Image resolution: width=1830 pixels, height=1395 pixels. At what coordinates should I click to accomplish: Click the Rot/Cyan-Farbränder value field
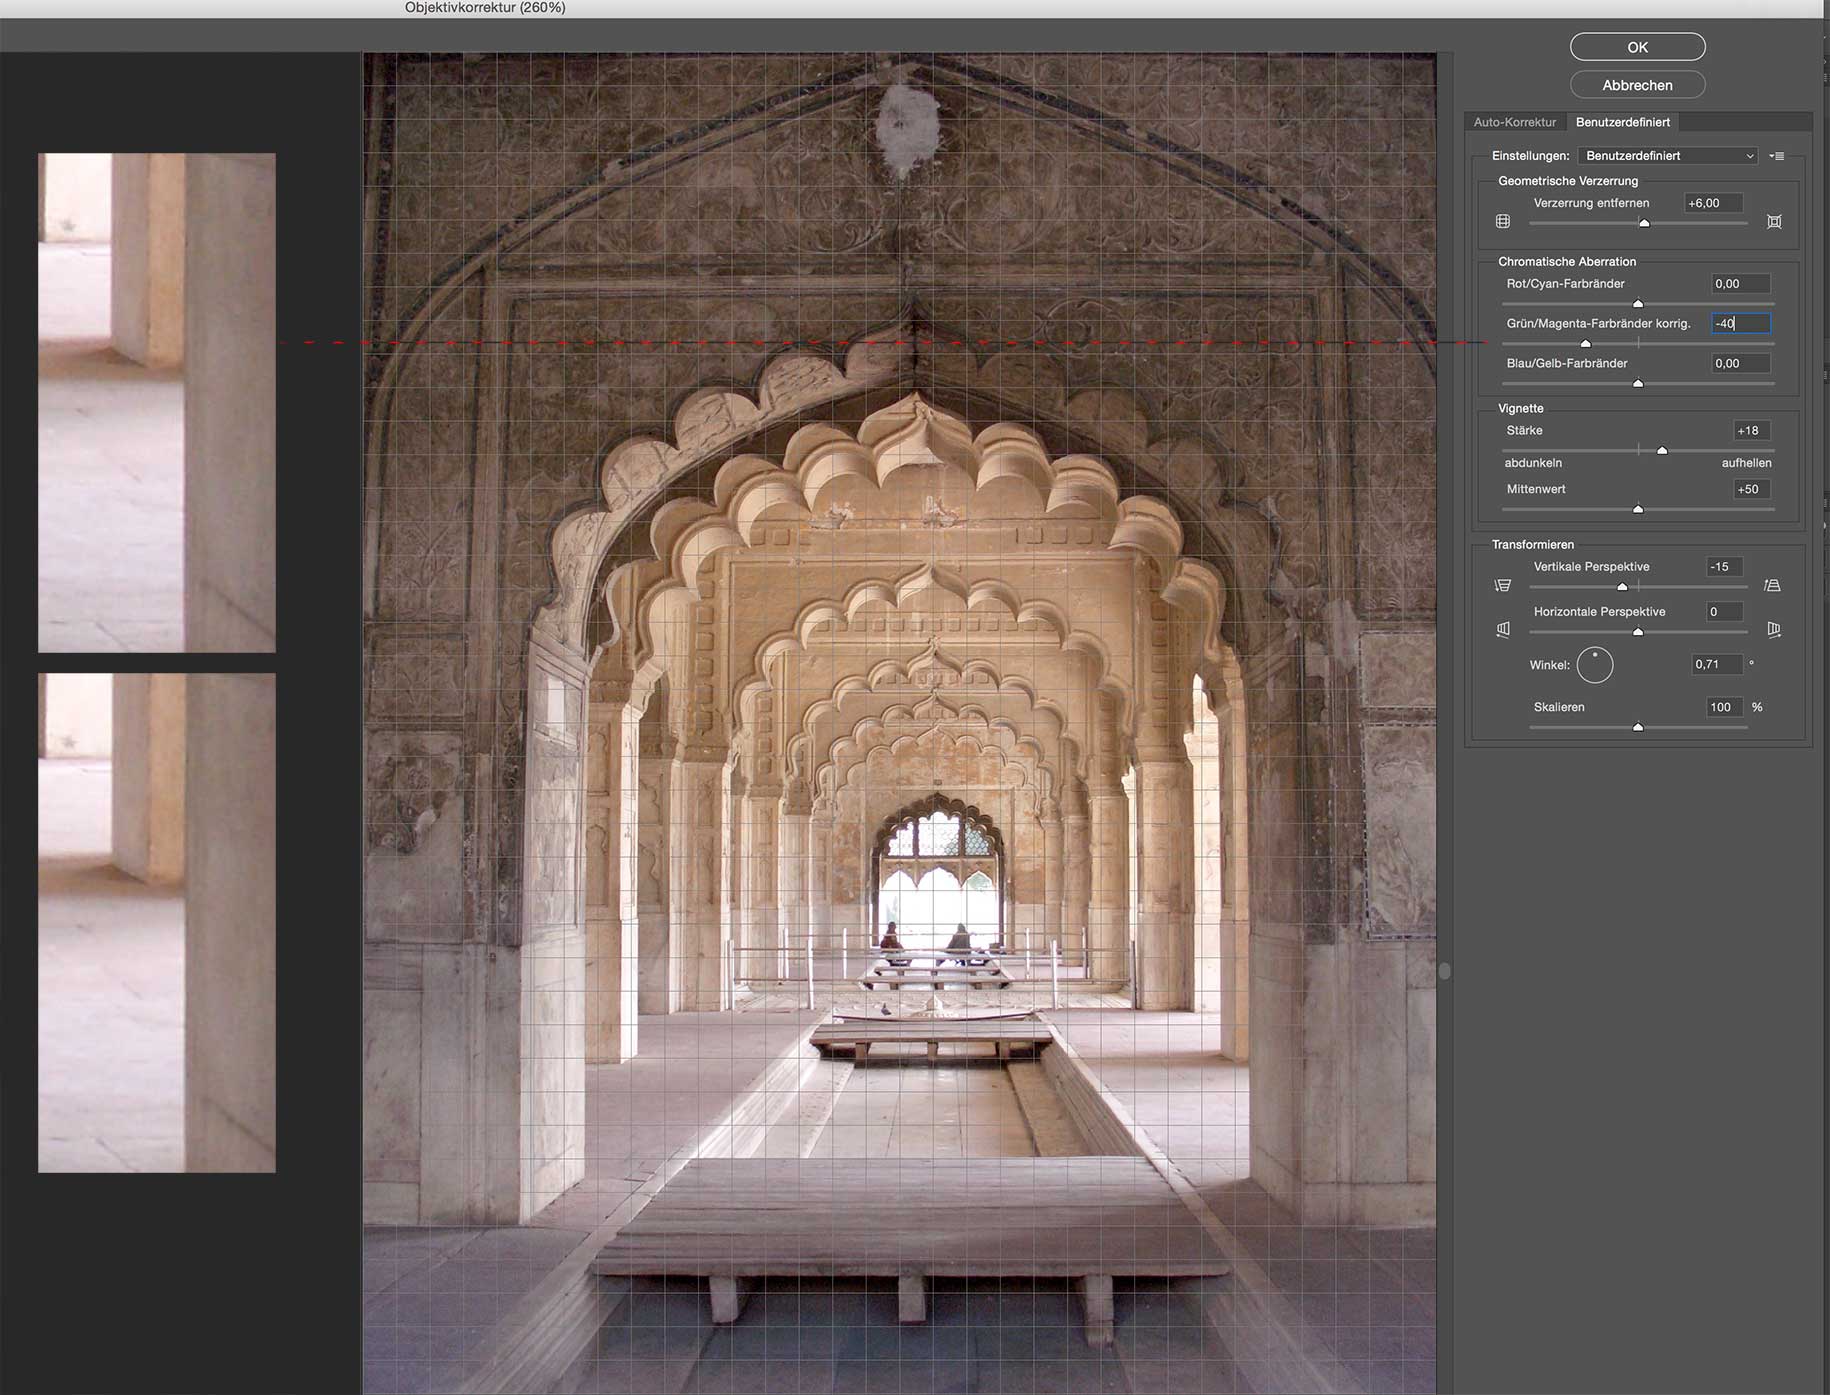coord(1741,284)
